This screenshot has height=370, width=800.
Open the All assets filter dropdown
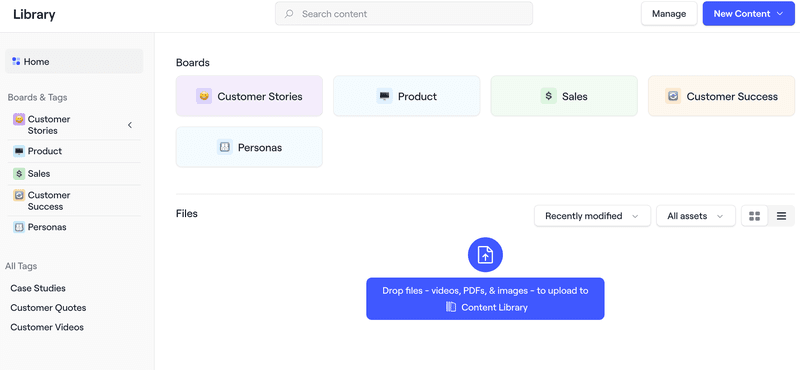click(x=696, y=216)
